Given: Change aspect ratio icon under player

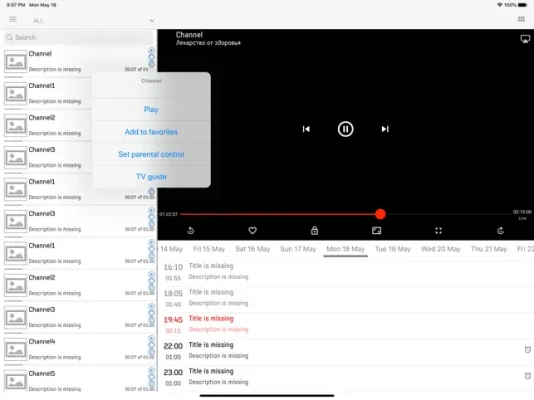Looking at the screenshot, I should [x=376, y=230].
